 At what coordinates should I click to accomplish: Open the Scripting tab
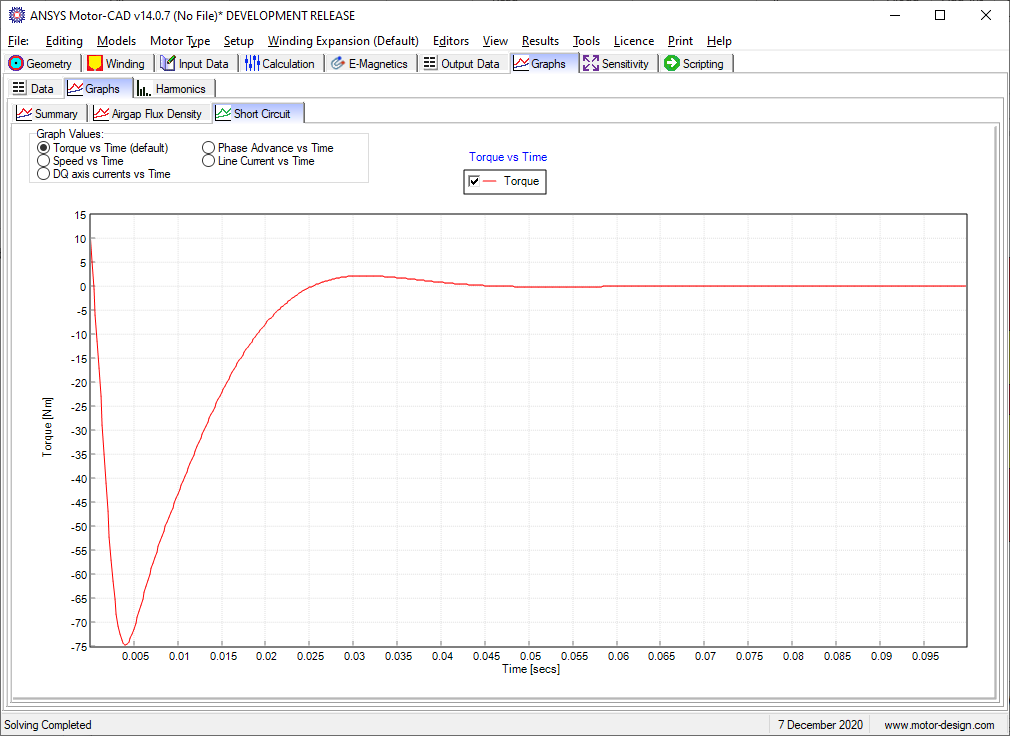coord(694,63)
